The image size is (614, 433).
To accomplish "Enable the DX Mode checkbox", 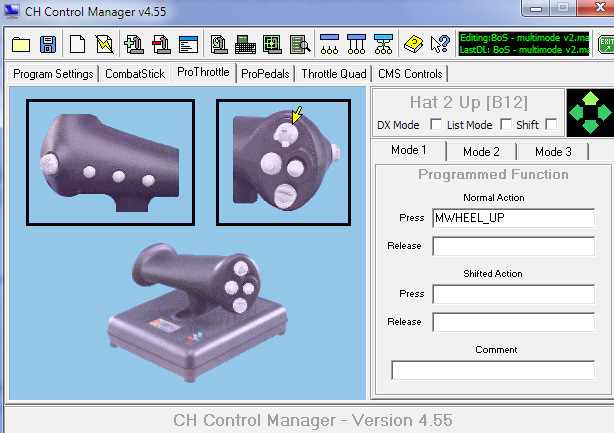I will click(x=436, y=124).
